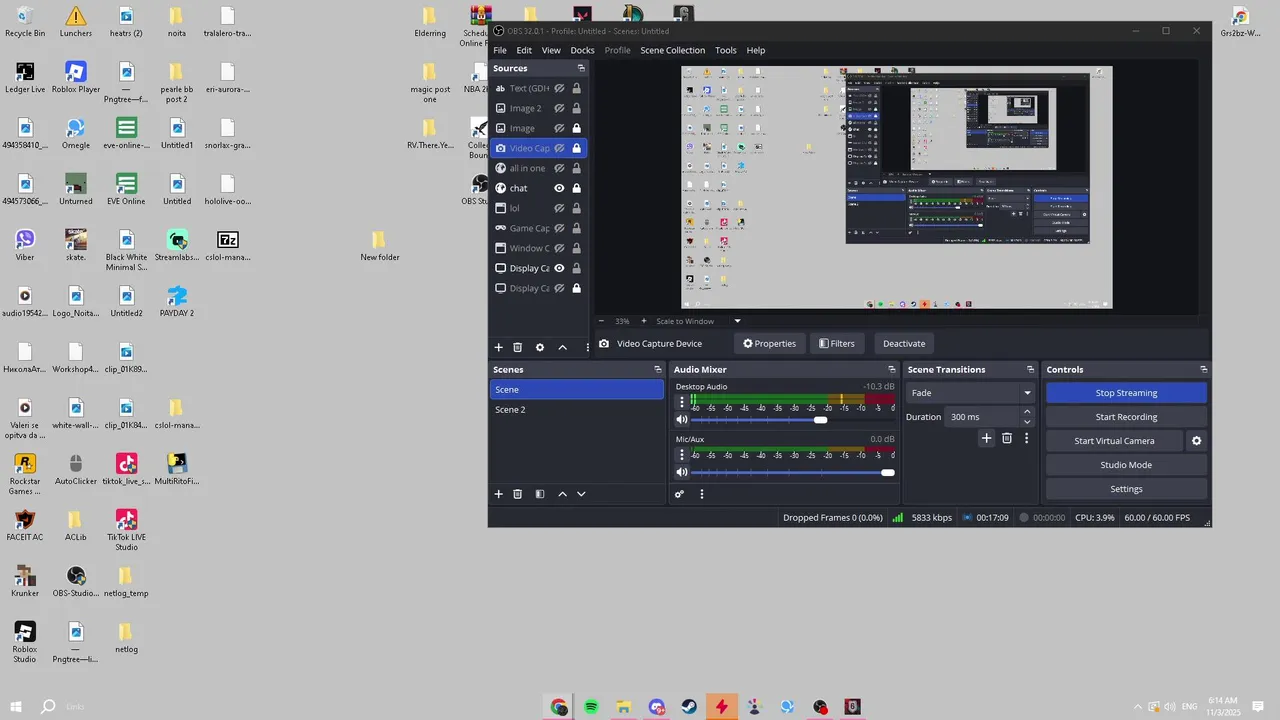1280x720 pixels.
Task: Click Stop Streaming button
Action: [1126, 393]
